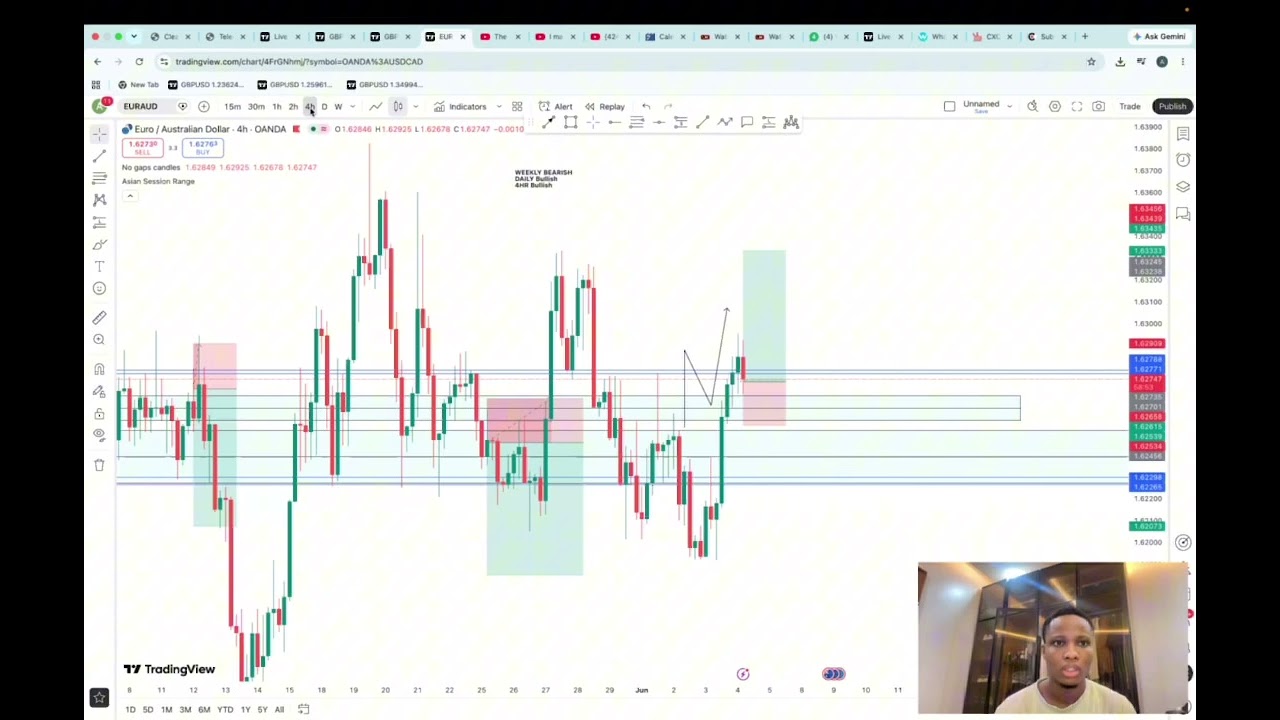
Task: Select the 3M date range
Action: (x=185, y=710)
